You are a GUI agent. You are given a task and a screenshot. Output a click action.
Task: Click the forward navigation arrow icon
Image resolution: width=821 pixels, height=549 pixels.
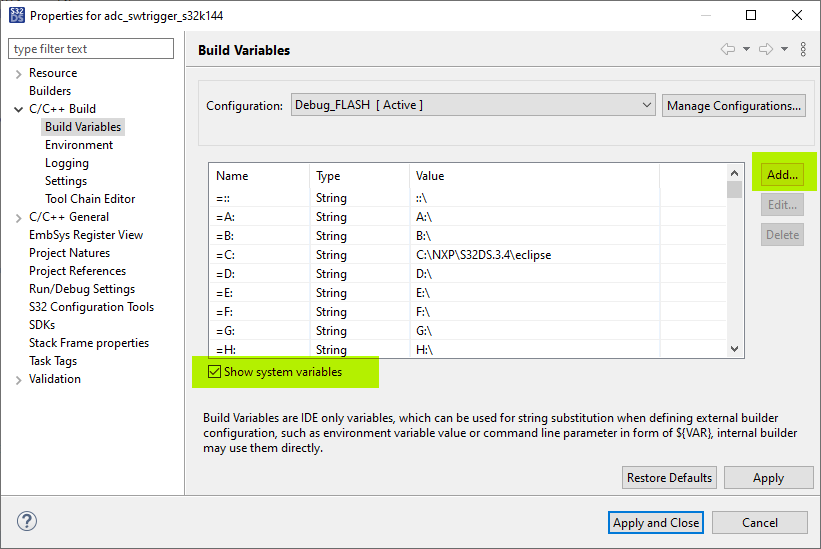(766, 50)
